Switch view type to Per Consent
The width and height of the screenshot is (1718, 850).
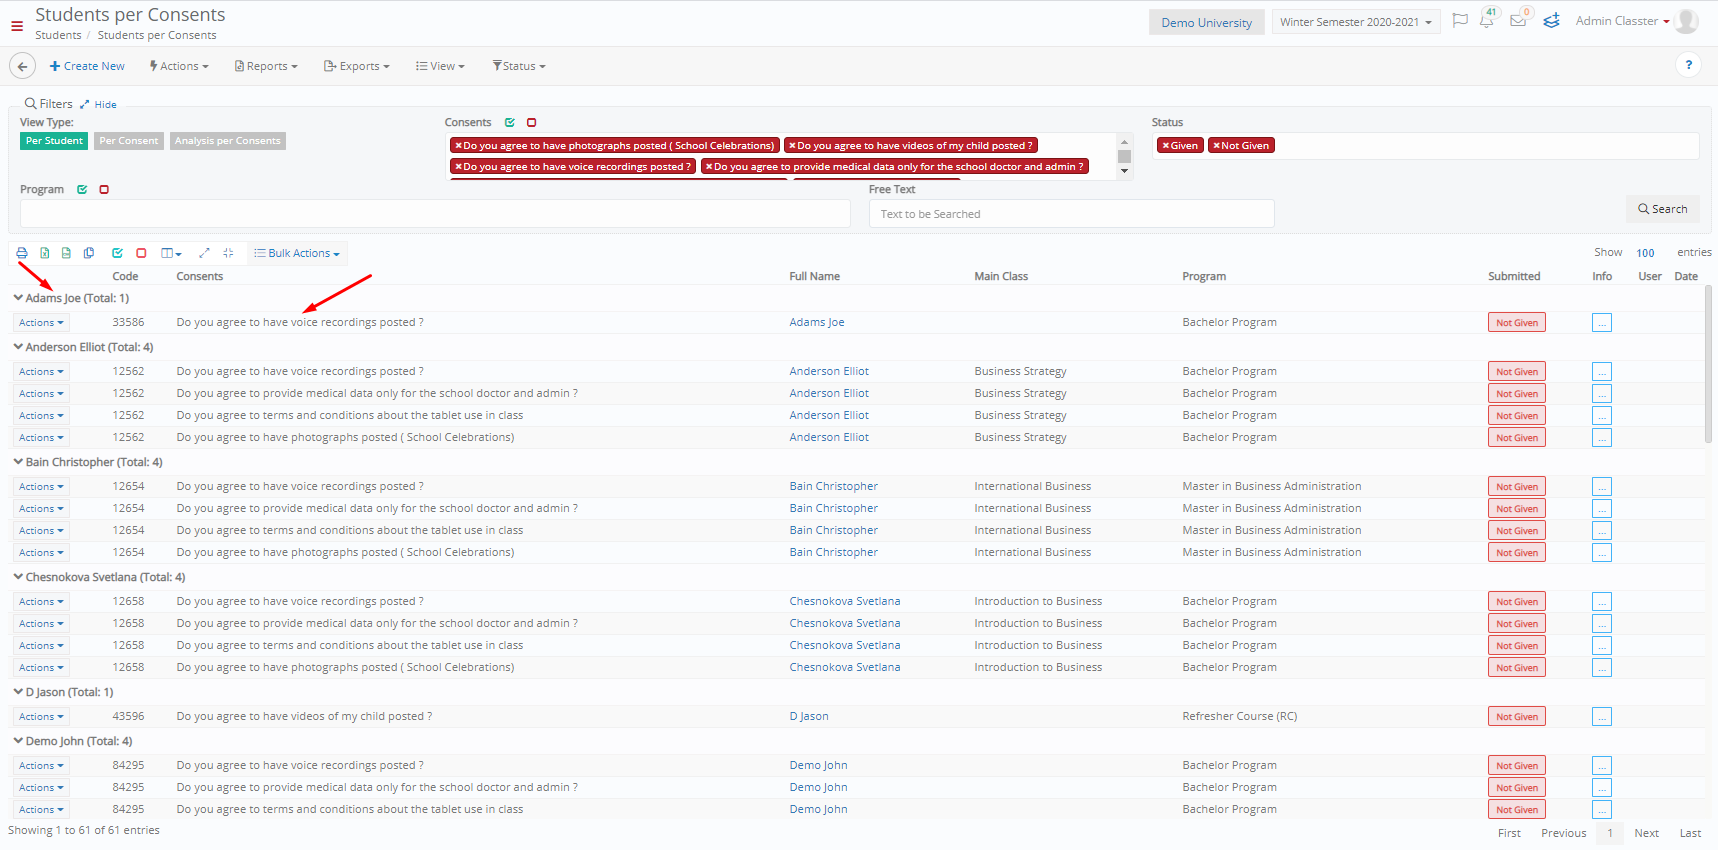[129, 141]
